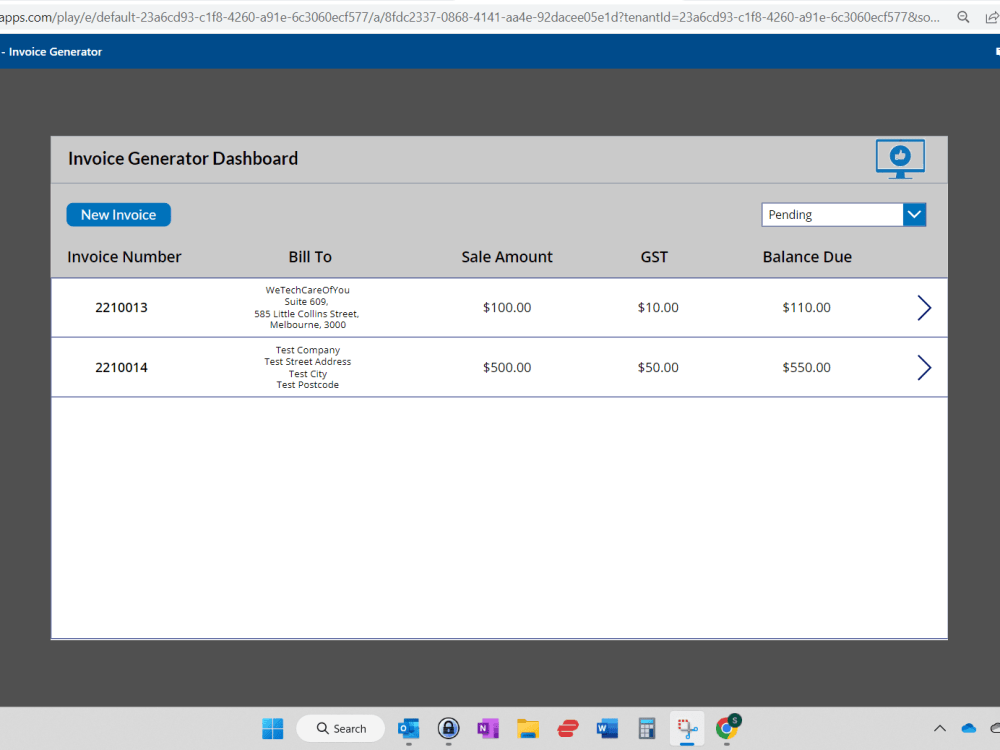Open Calculator from the taskbar
This screenshot has height=750, width=1000.
pos(647,729)
